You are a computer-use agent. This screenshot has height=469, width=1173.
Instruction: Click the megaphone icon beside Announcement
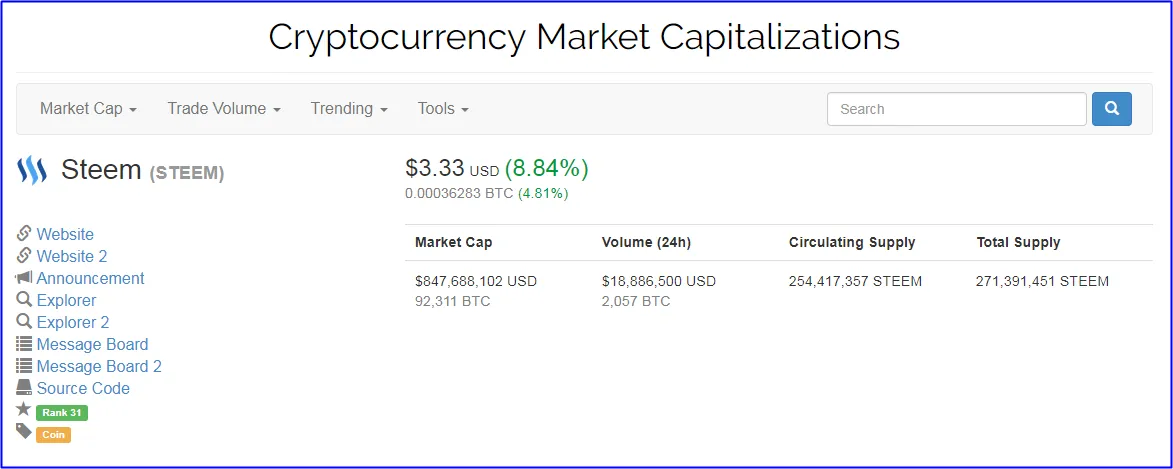click(x=24, y=278)
